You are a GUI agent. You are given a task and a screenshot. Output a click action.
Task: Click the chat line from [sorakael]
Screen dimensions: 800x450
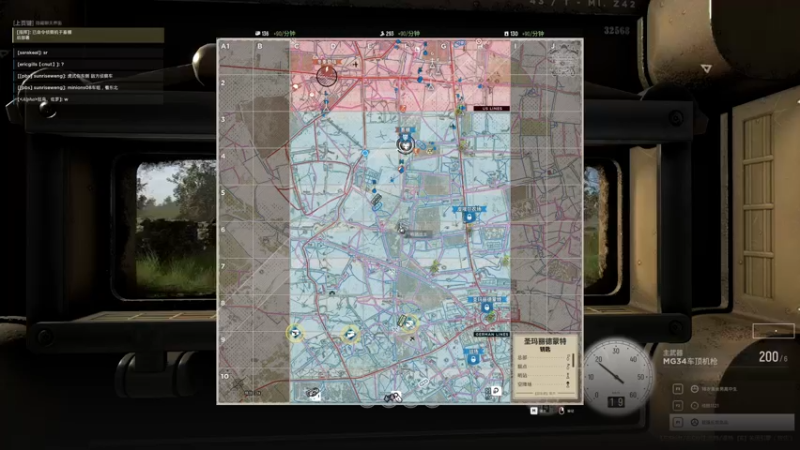coord(88,53)
